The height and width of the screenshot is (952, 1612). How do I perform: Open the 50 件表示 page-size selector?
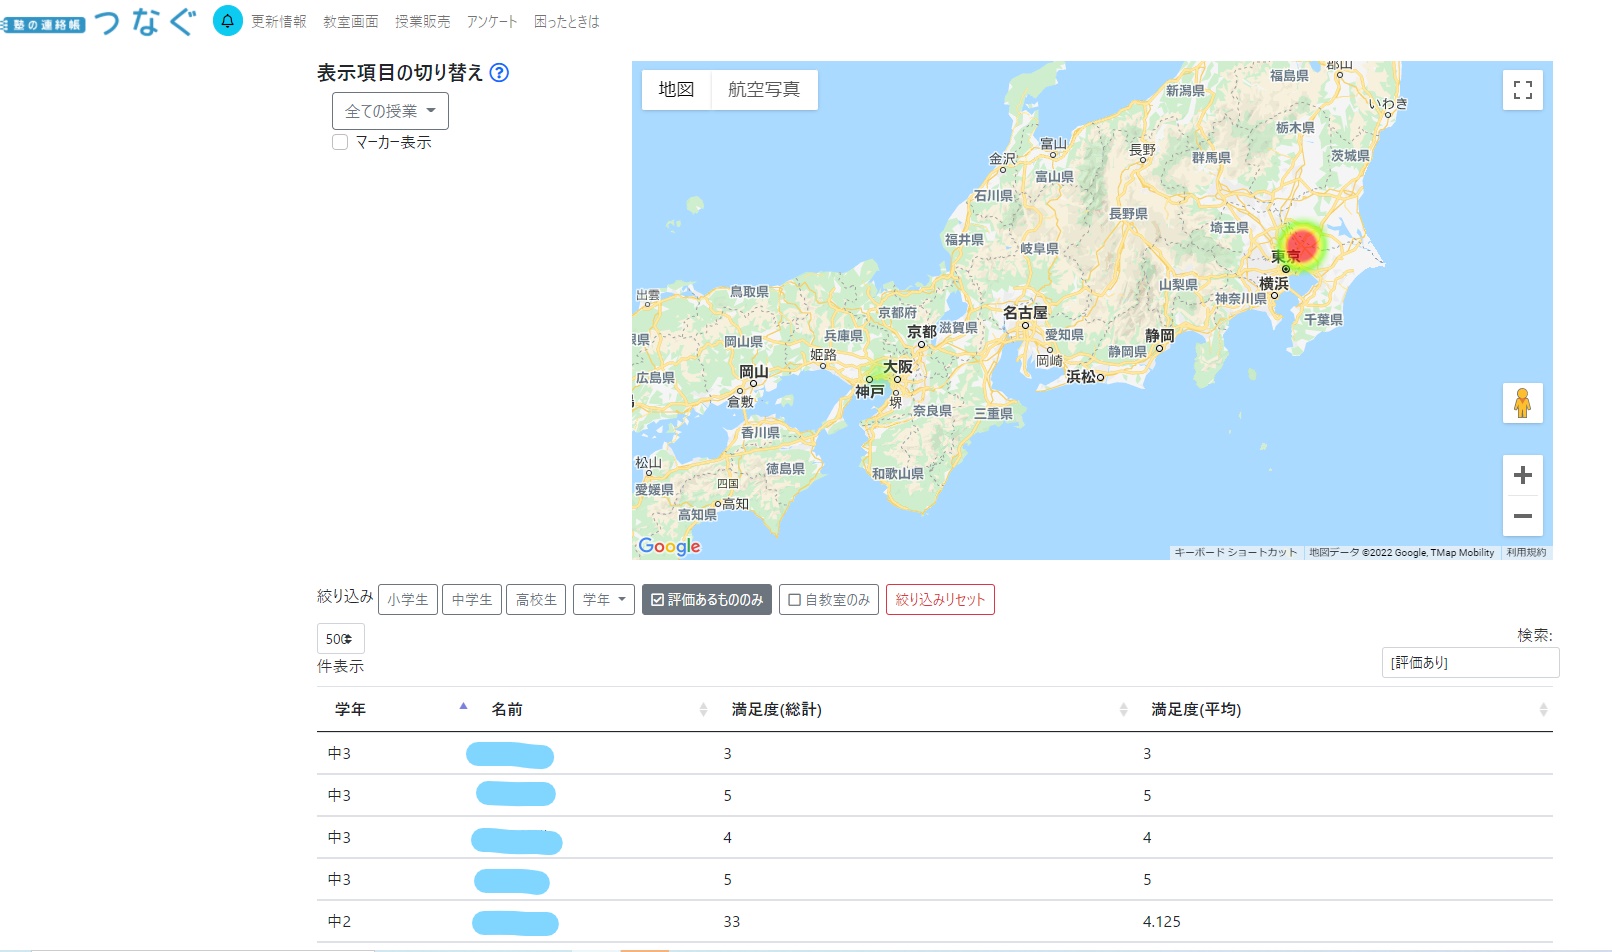pyautogui.click(x=341, y=639)
